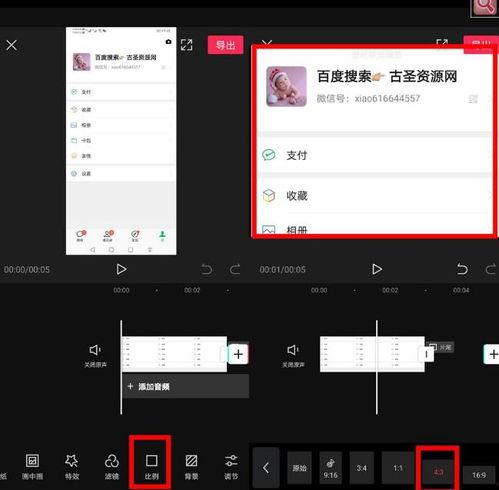Click 00:00/00:05 time readout in left editor
This screenshot has height=490, width=499.
pyautogui.click(x=27, y=269)
